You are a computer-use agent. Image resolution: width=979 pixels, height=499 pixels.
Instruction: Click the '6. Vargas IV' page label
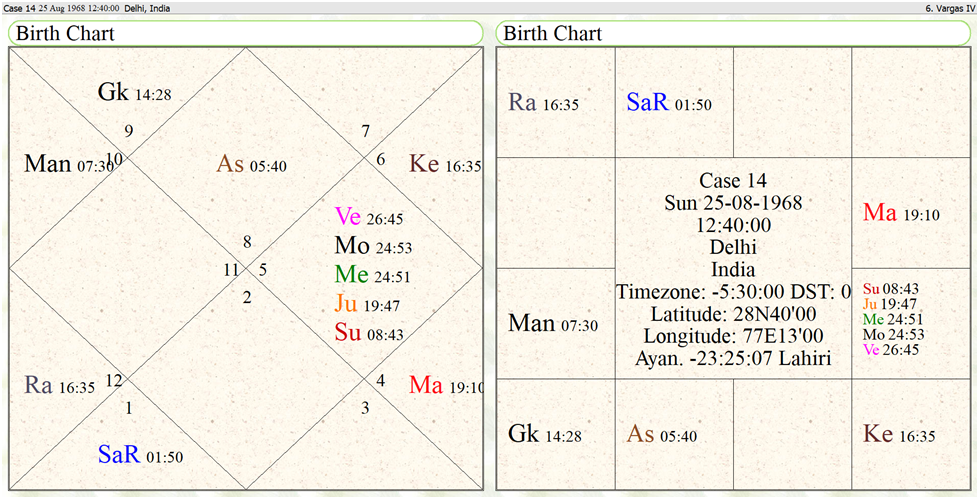point(950,9)
